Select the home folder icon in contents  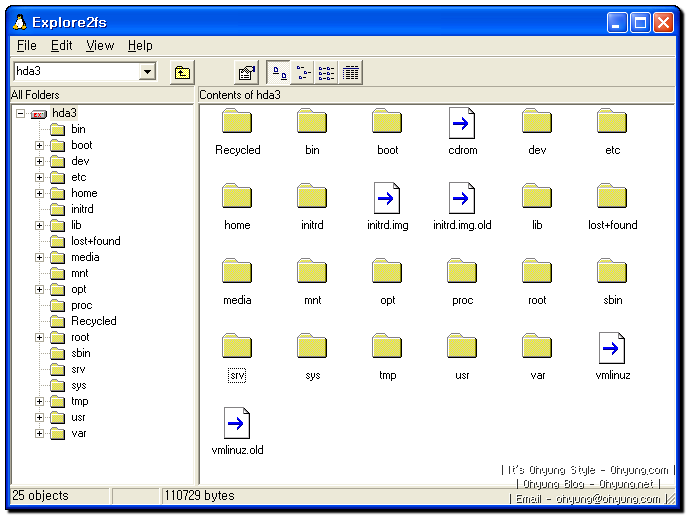pos(237,196)
